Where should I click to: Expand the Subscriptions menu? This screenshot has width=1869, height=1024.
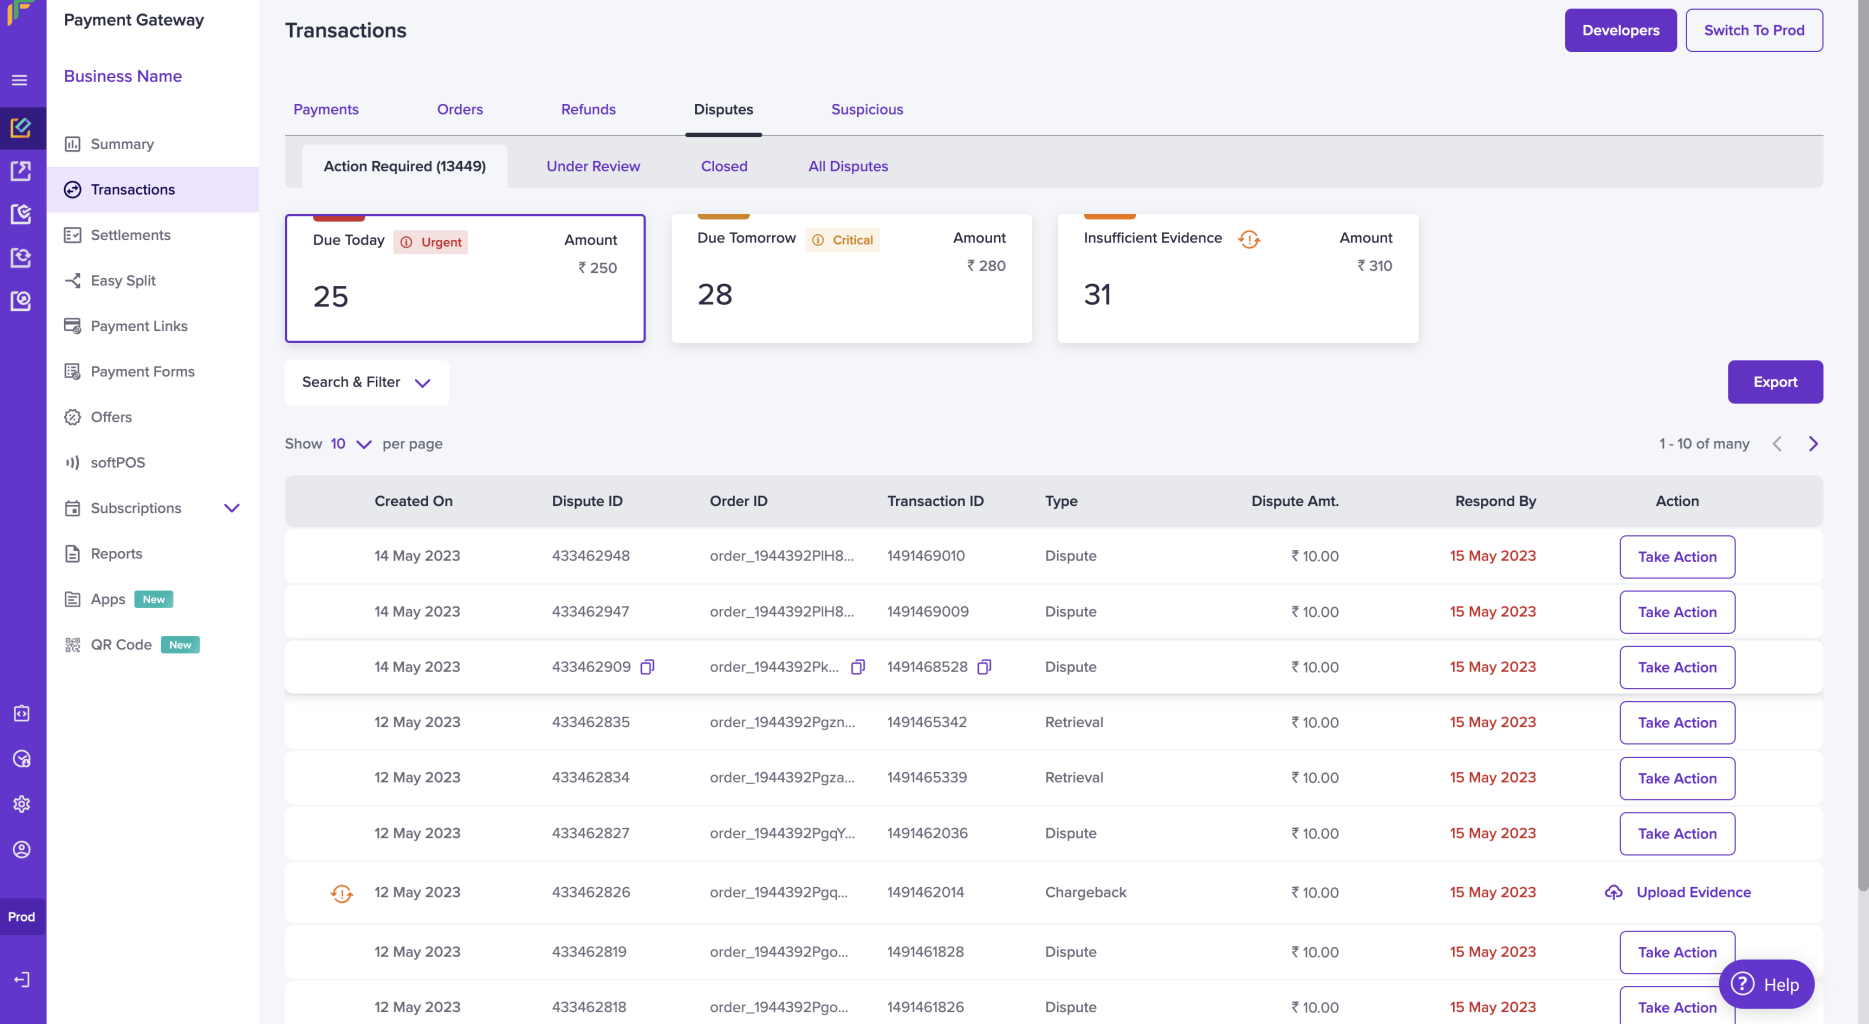[x=232, y=508]
